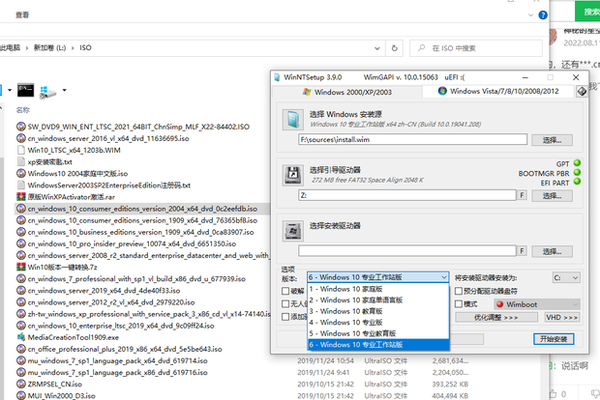Expand the Explorer ribbon chevron

point(530,15)
